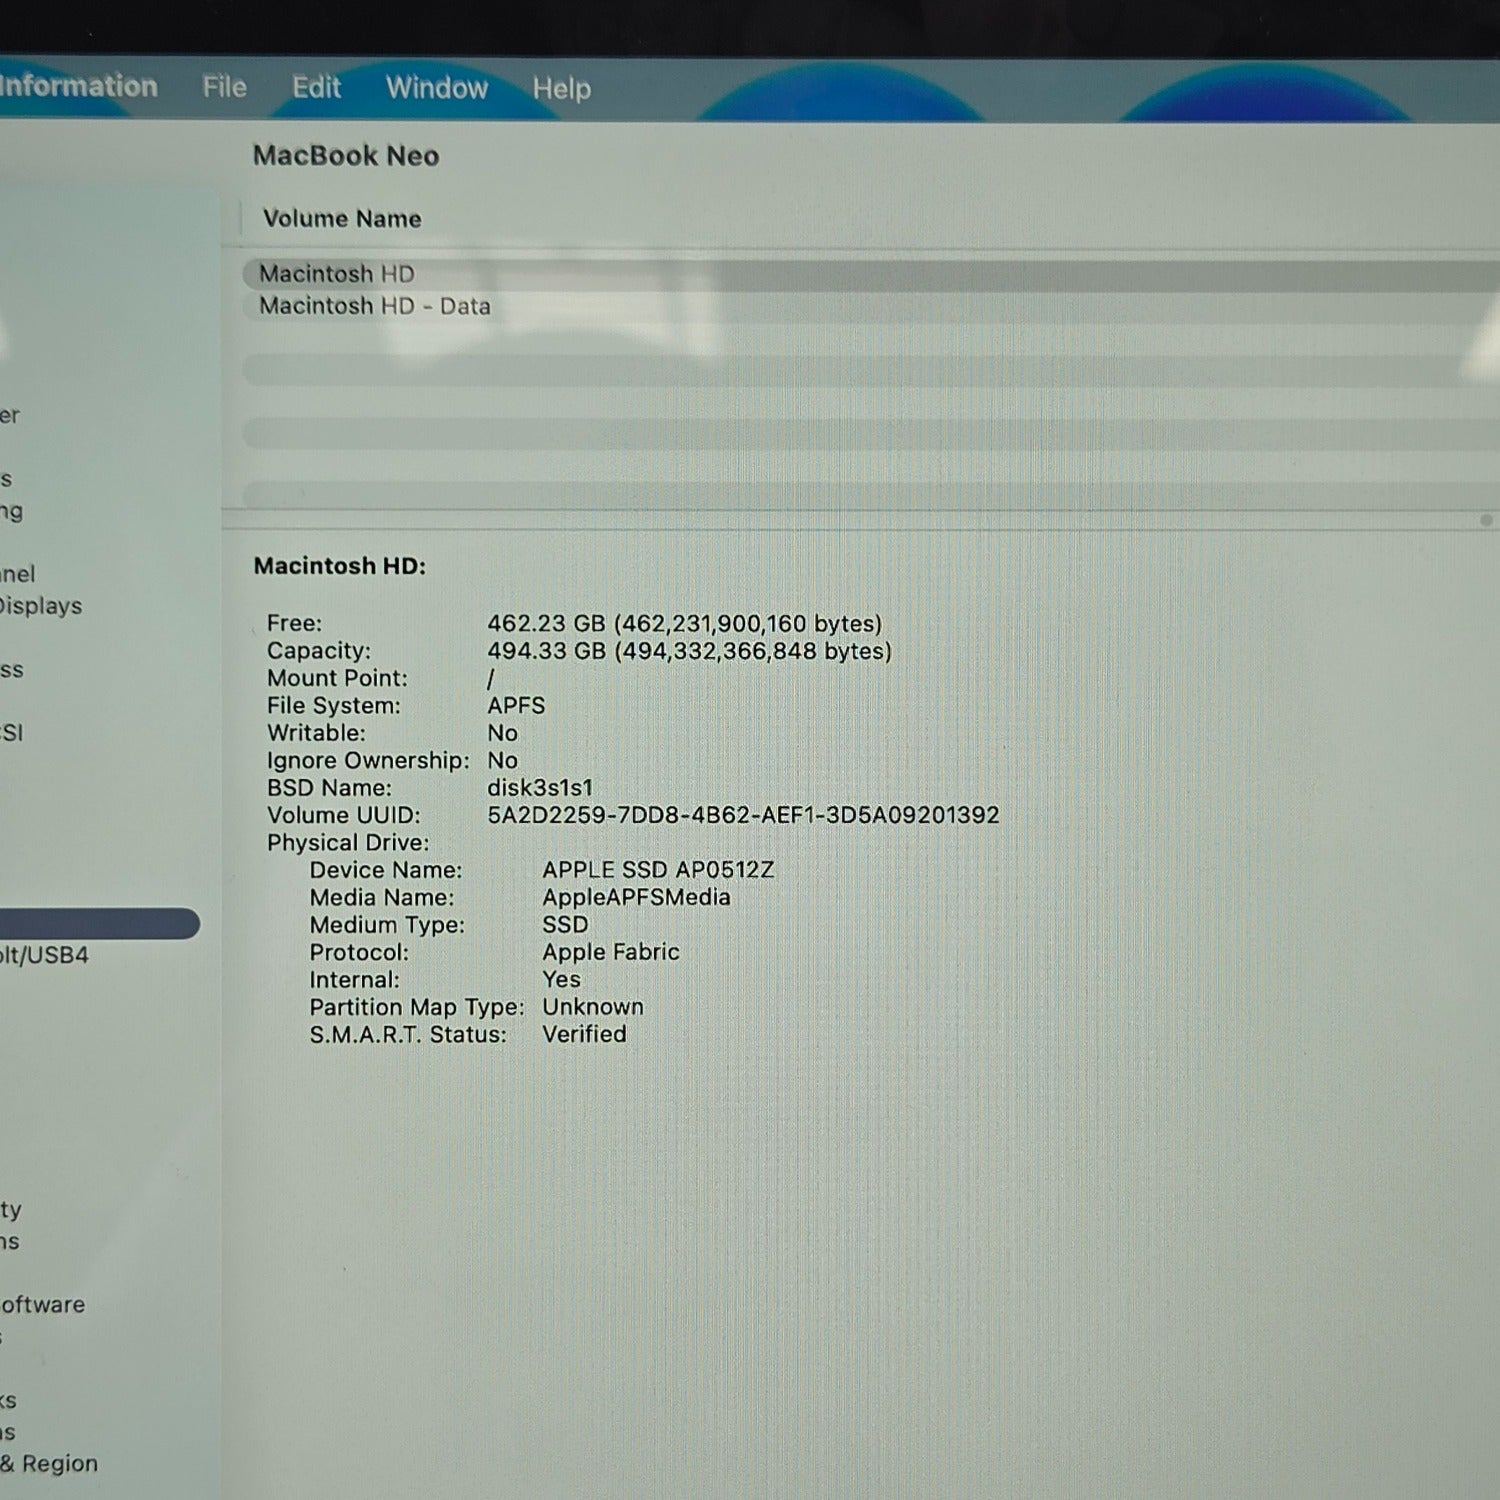Click the MacBook Neo window title
Viewport: 1500px width, 1500px height.
click(346, 156)
